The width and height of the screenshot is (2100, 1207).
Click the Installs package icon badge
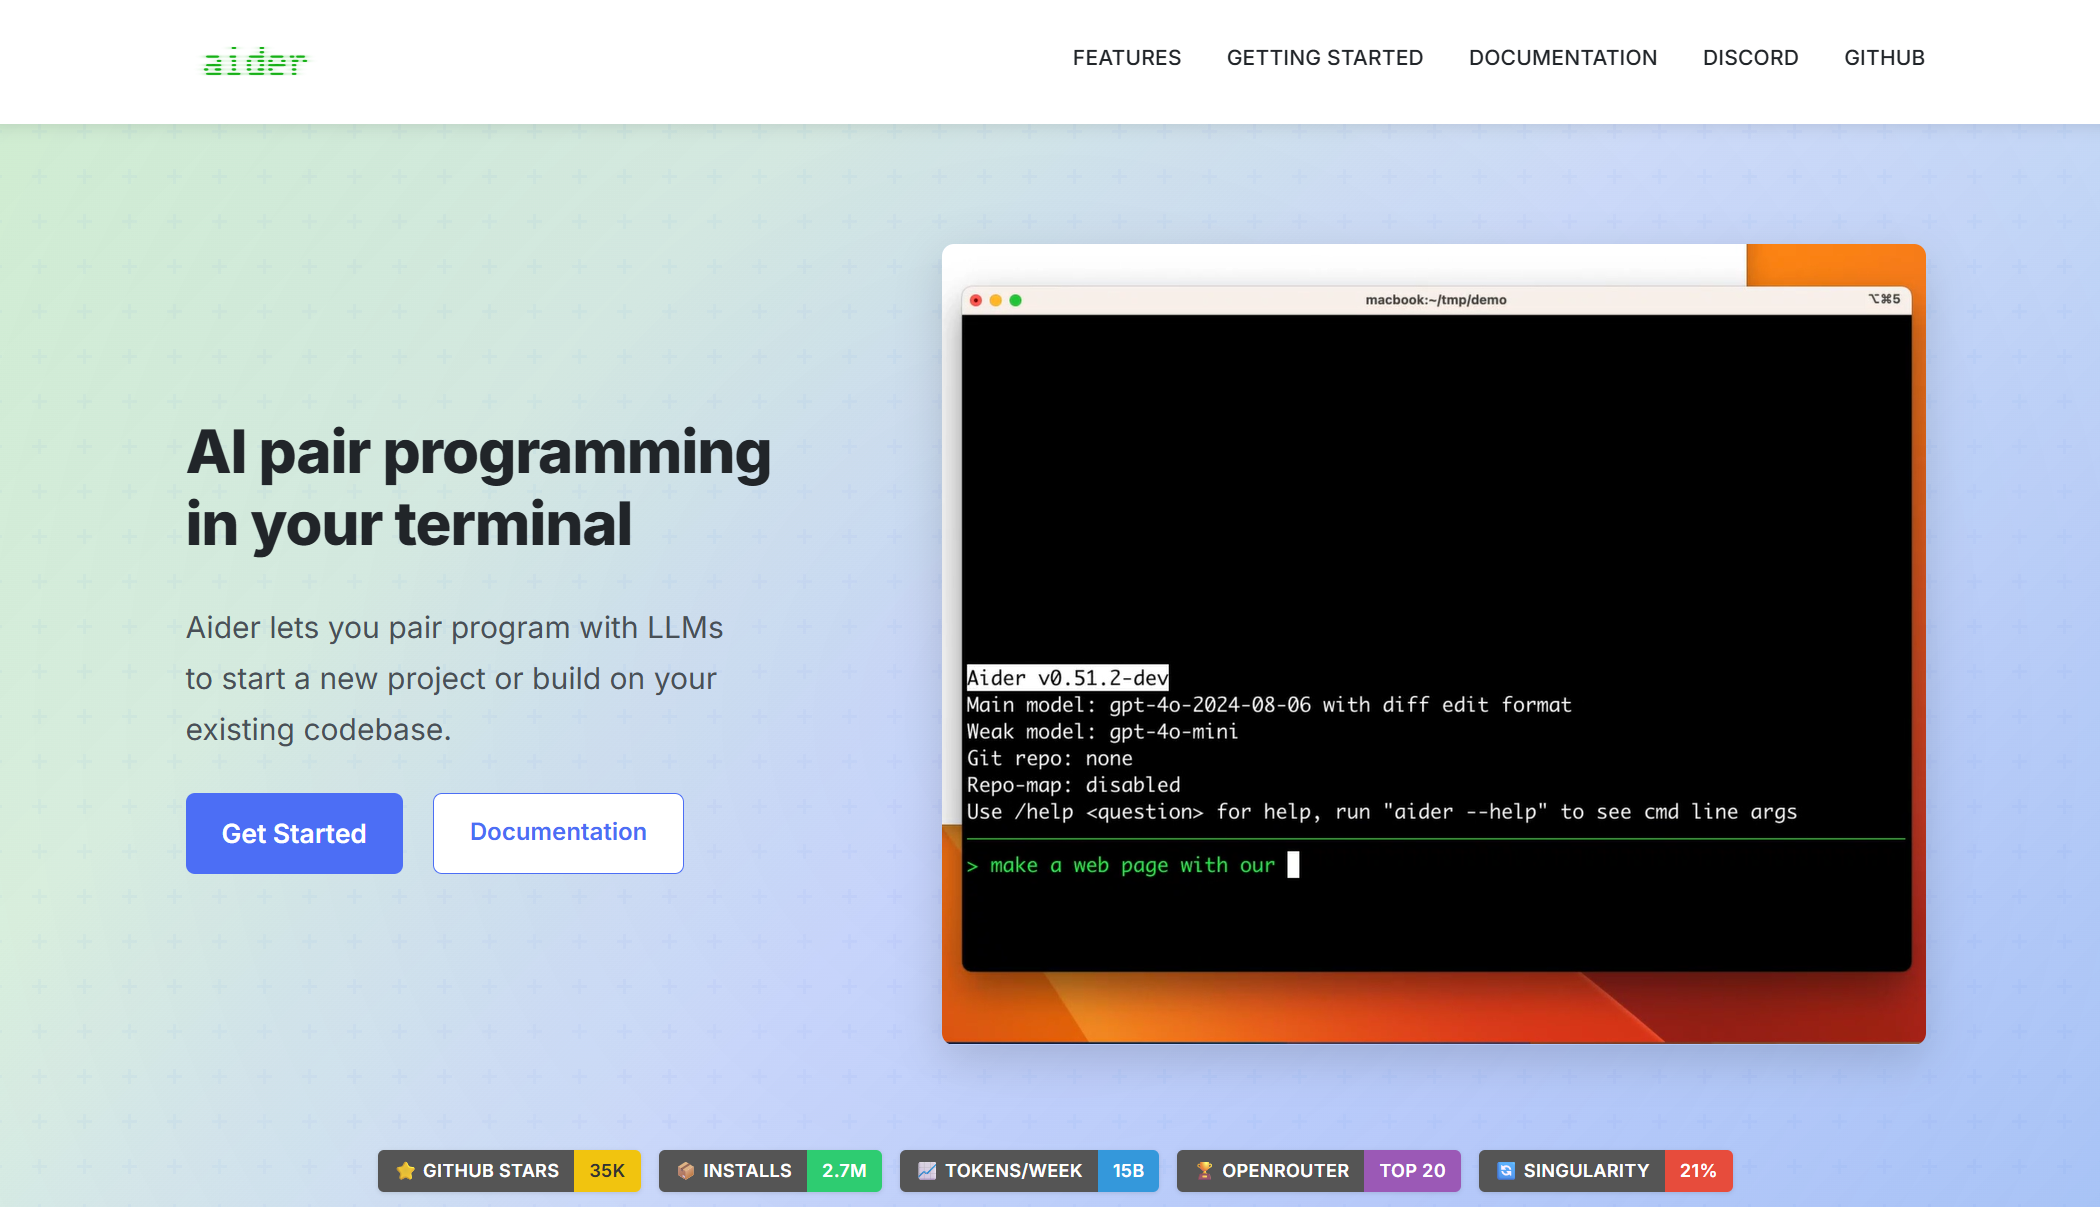point(686,1171)
